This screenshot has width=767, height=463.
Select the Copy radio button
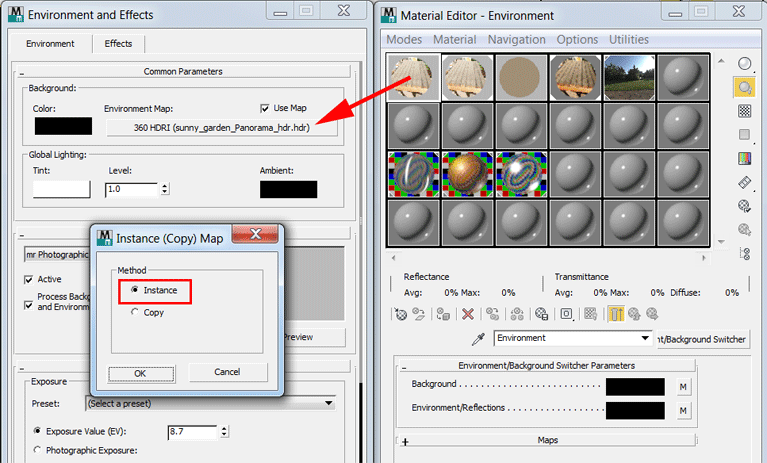(x=135, y=312)
